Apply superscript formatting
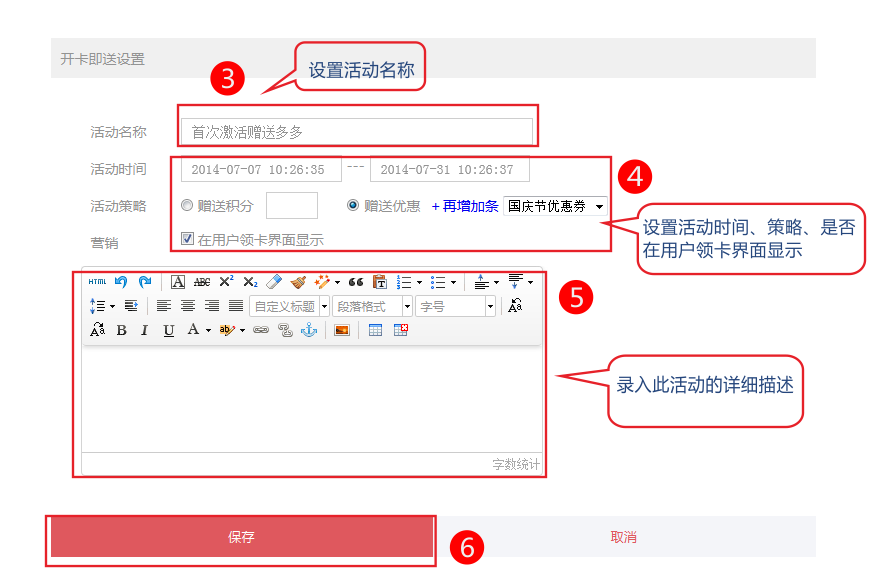871x568 pixels. pos(226,282)
